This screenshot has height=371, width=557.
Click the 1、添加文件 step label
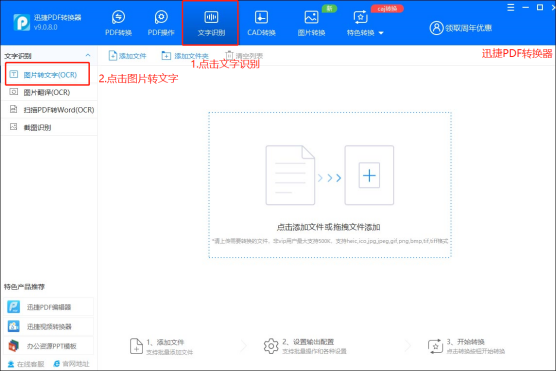166,342
